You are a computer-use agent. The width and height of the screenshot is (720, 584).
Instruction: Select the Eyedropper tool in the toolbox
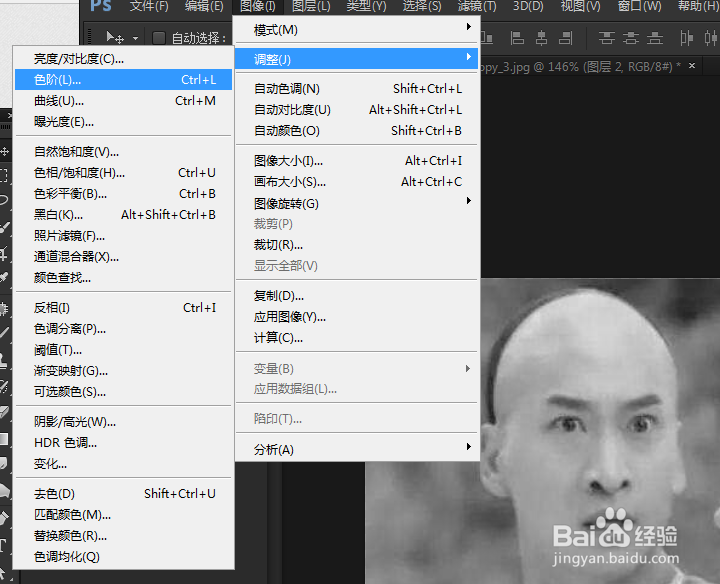(x=4, y=277)
